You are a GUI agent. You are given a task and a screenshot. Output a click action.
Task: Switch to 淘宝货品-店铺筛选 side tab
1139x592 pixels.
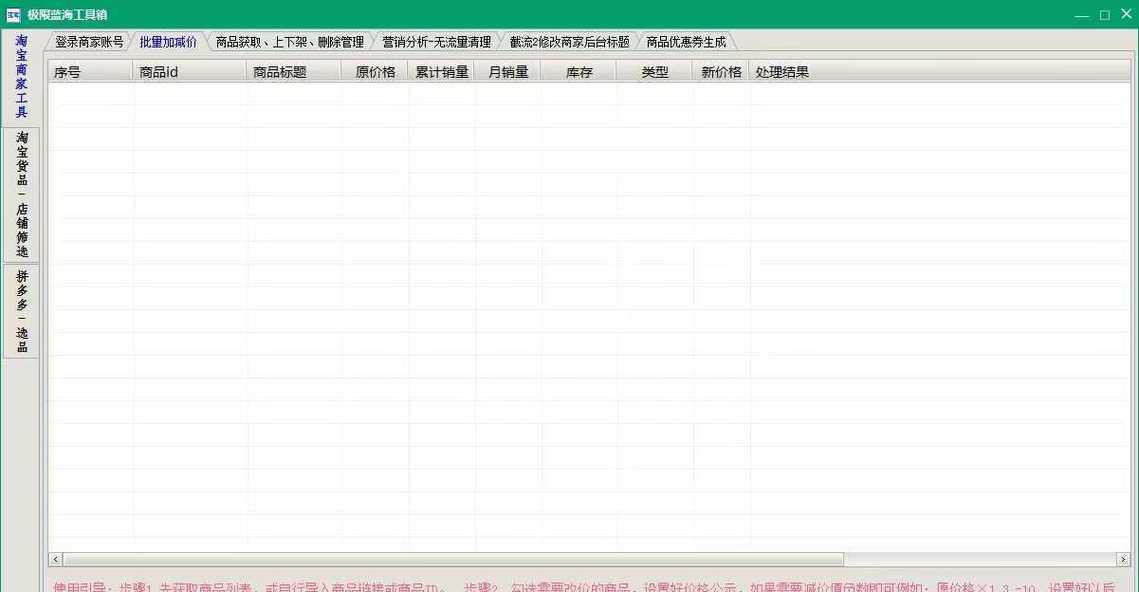click(x=22, y=195)
